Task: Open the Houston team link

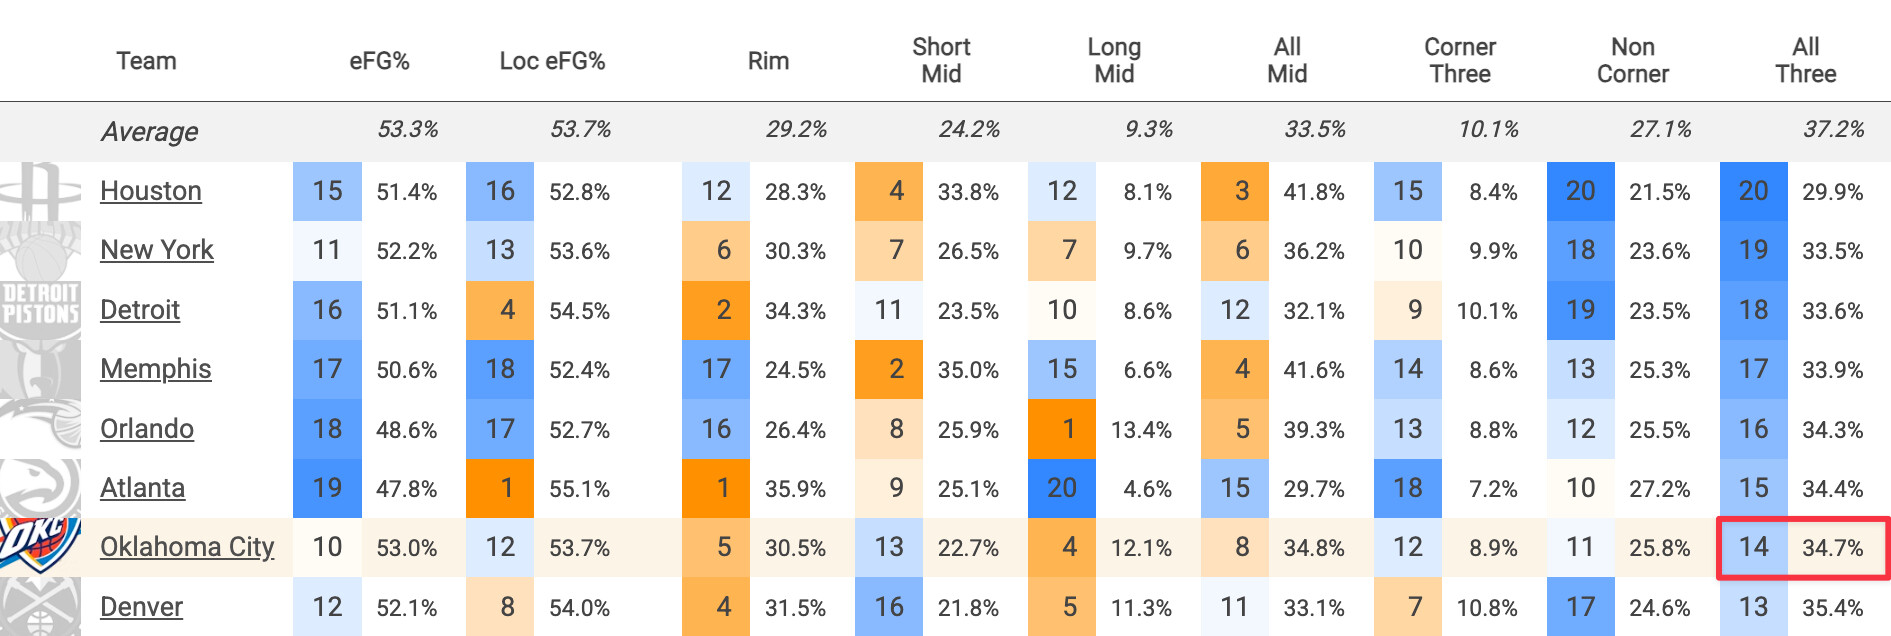Action: coord(151,191)
